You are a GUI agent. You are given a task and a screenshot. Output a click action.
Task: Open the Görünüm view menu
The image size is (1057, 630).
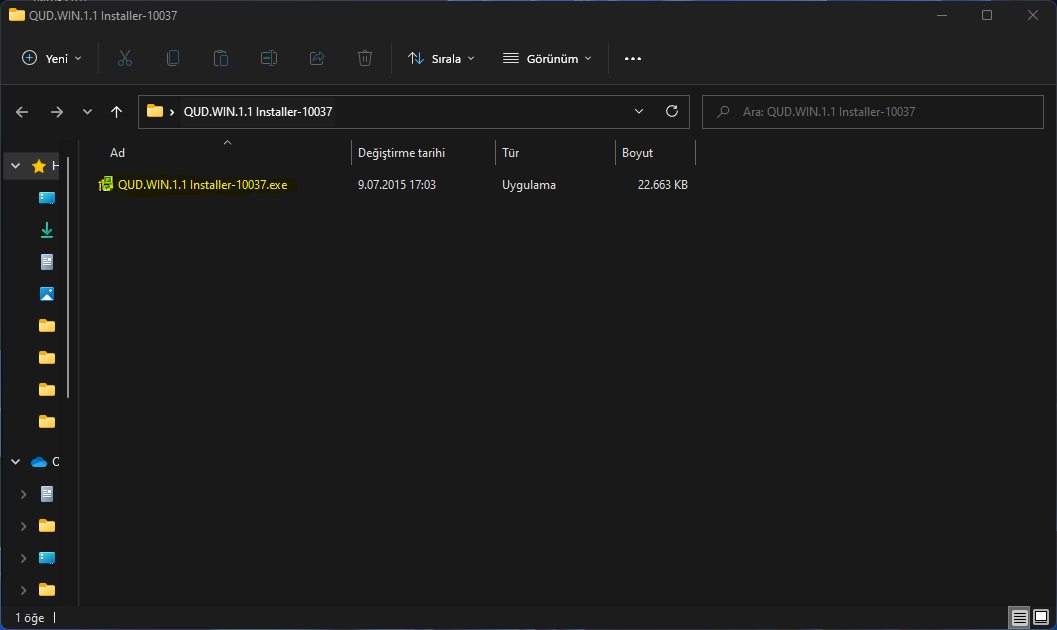pos(547,59)
